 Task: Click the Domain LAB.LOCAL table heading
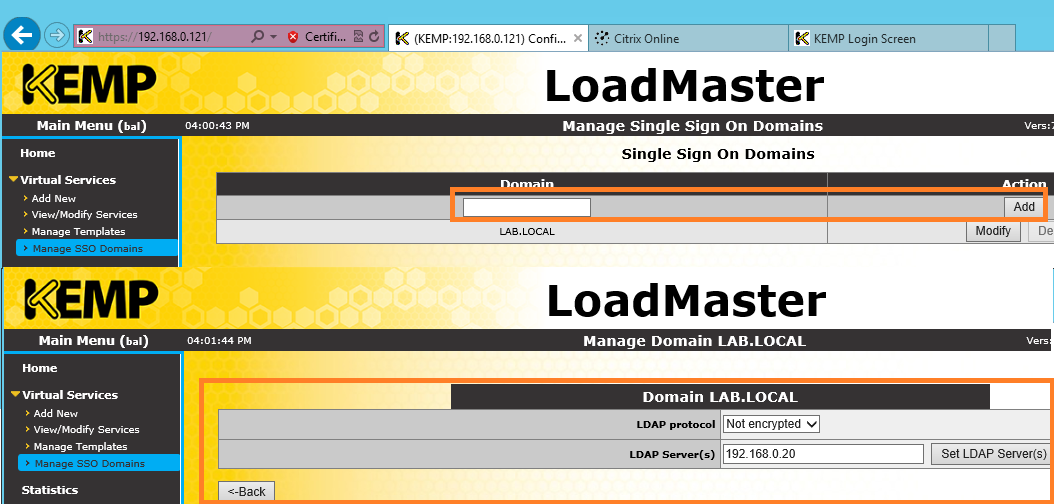(x=720, y=396)
